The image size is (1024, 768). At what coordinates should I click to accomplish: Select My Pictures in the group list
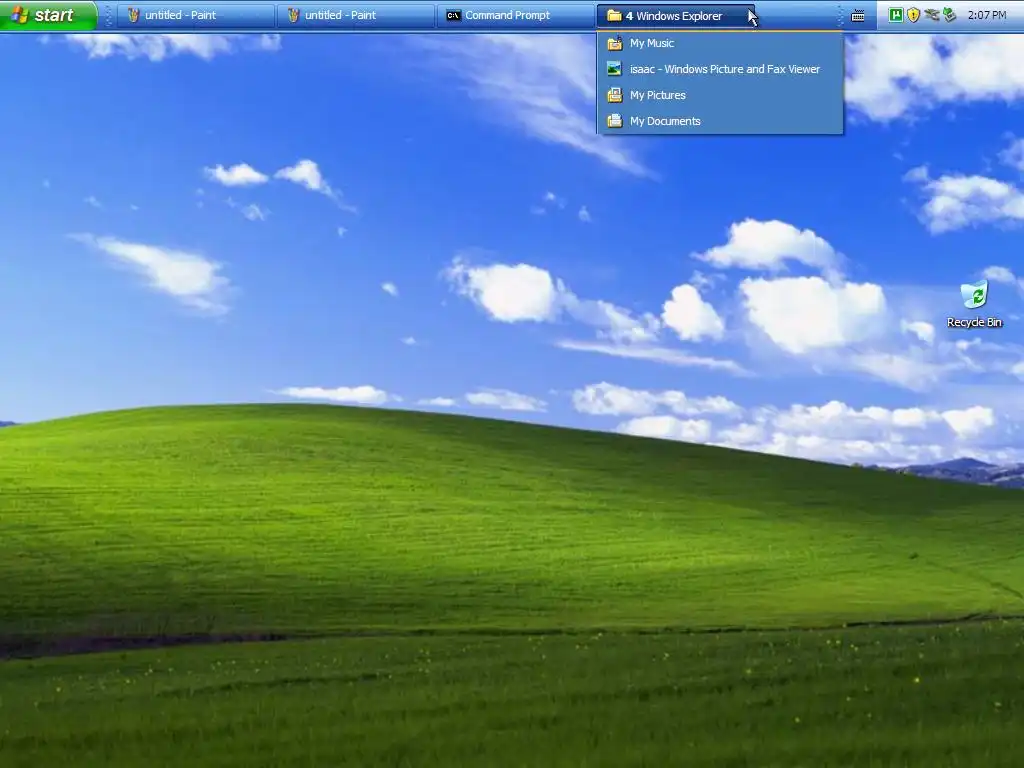tap(720, 95)
